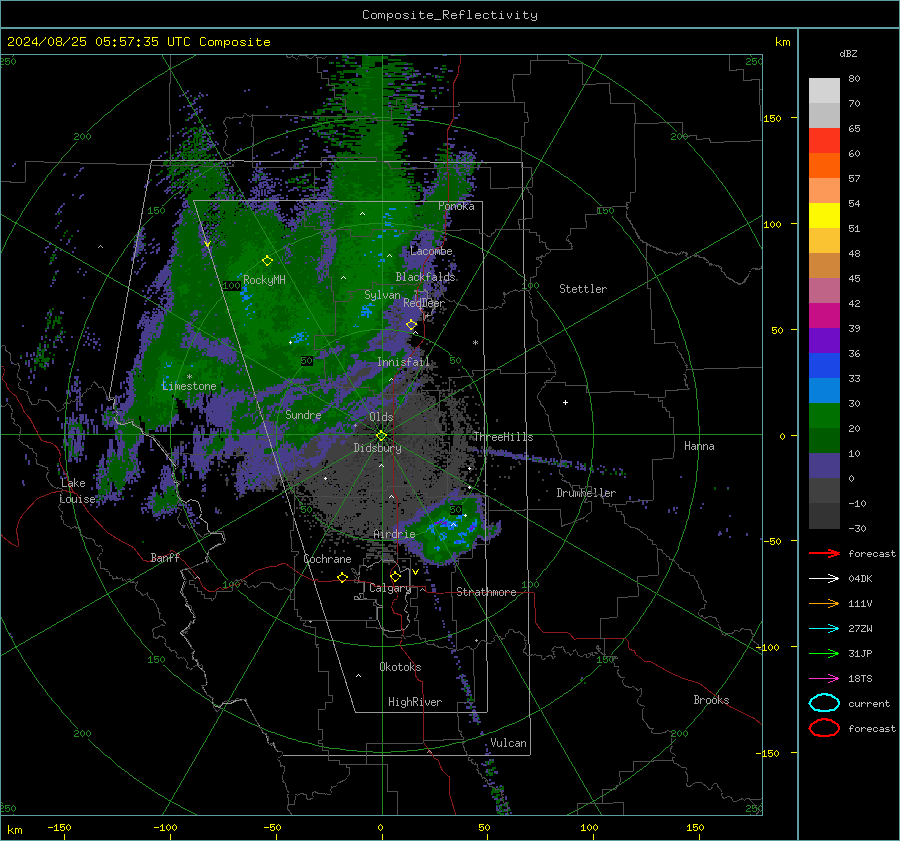Click the storm cell east of Airdrie
This screenshot has width=900, height=841.
[448, 531]
